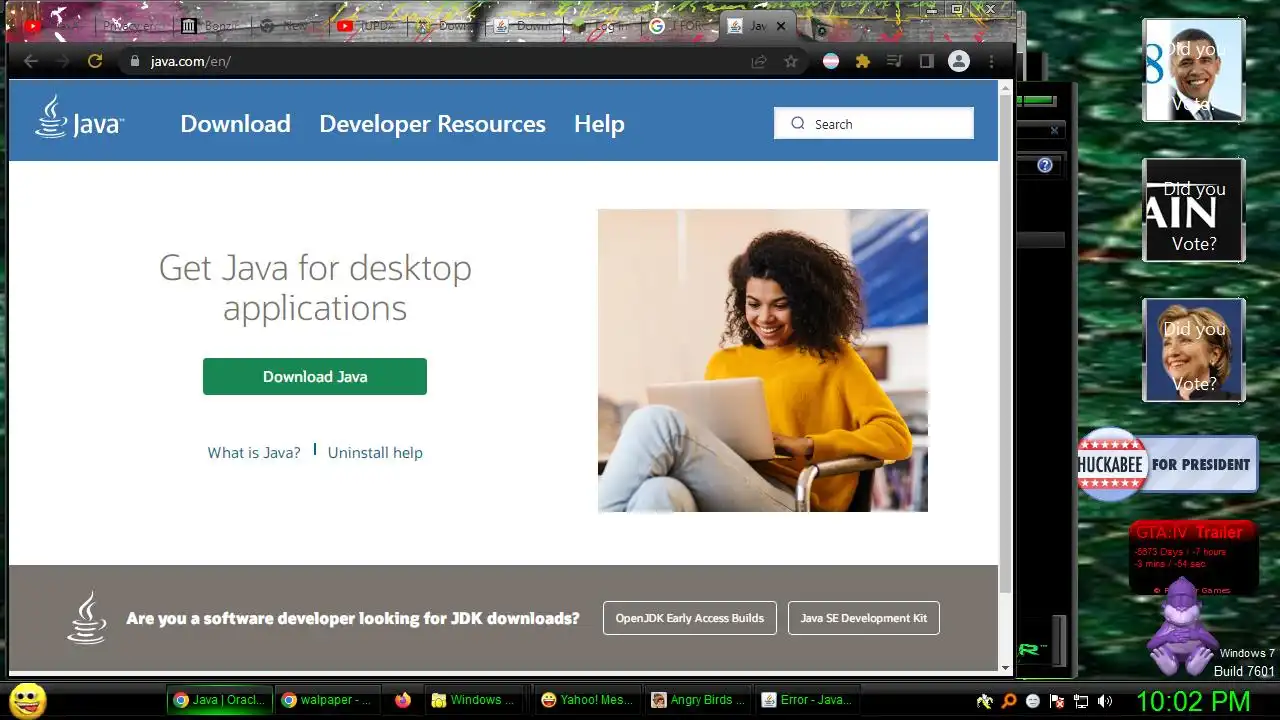
Task: Click Java SE Development Kit button
Action: (864, 618)
